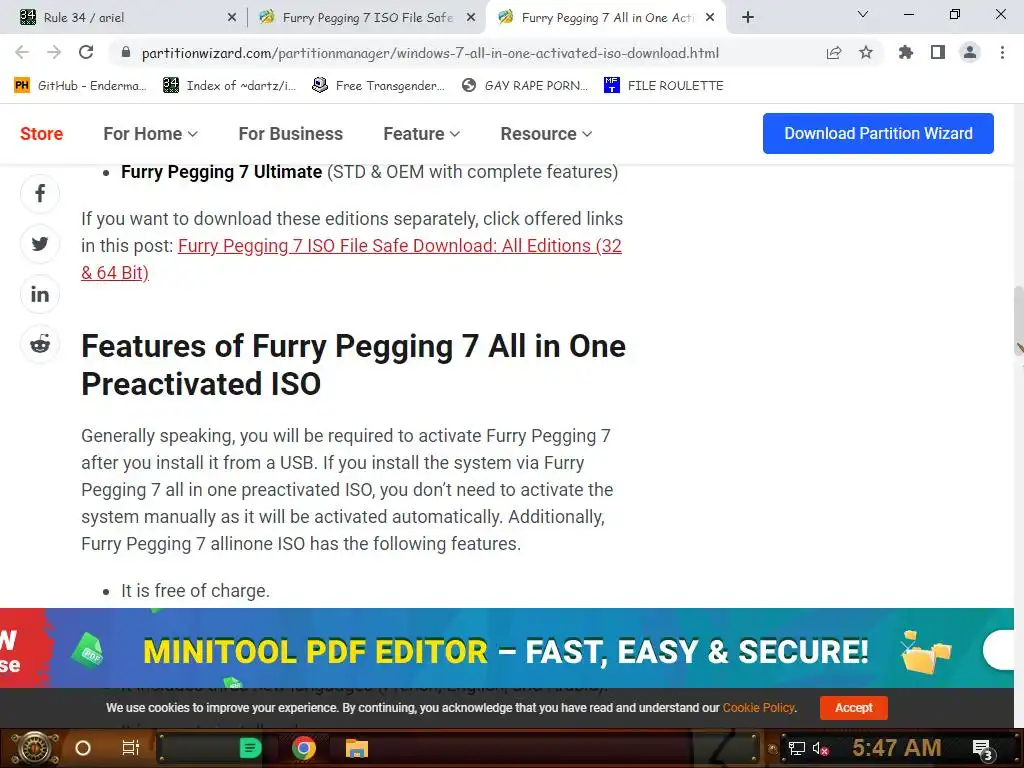Open the notification center icon
This screenshot has width=1024, height=768.
pos(983,750)
